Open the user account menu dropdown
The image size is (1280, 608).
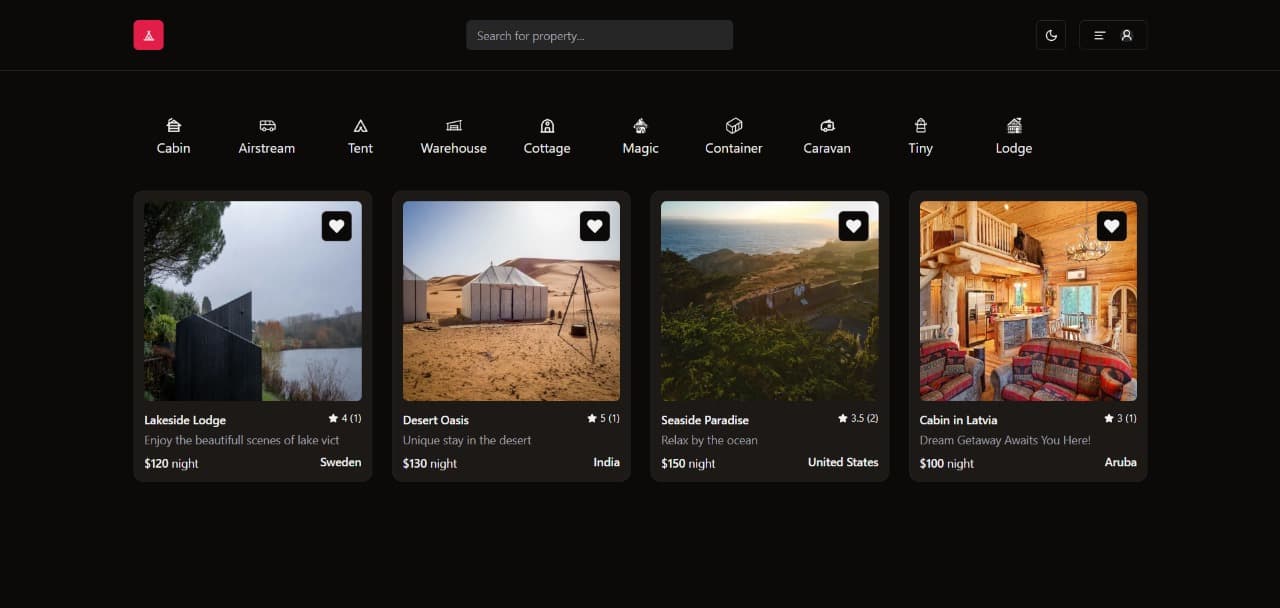(1113, 35)
